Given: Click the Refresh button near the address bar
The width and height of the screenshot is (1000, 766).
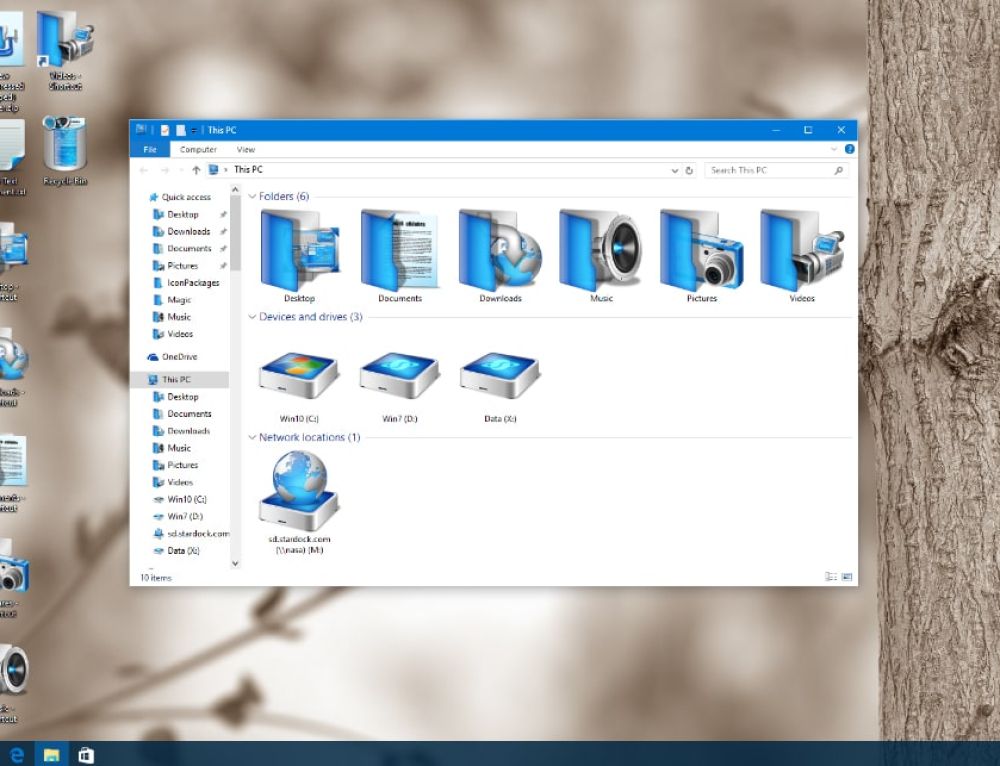Looking at the screenshot, I should coord(690,169).
